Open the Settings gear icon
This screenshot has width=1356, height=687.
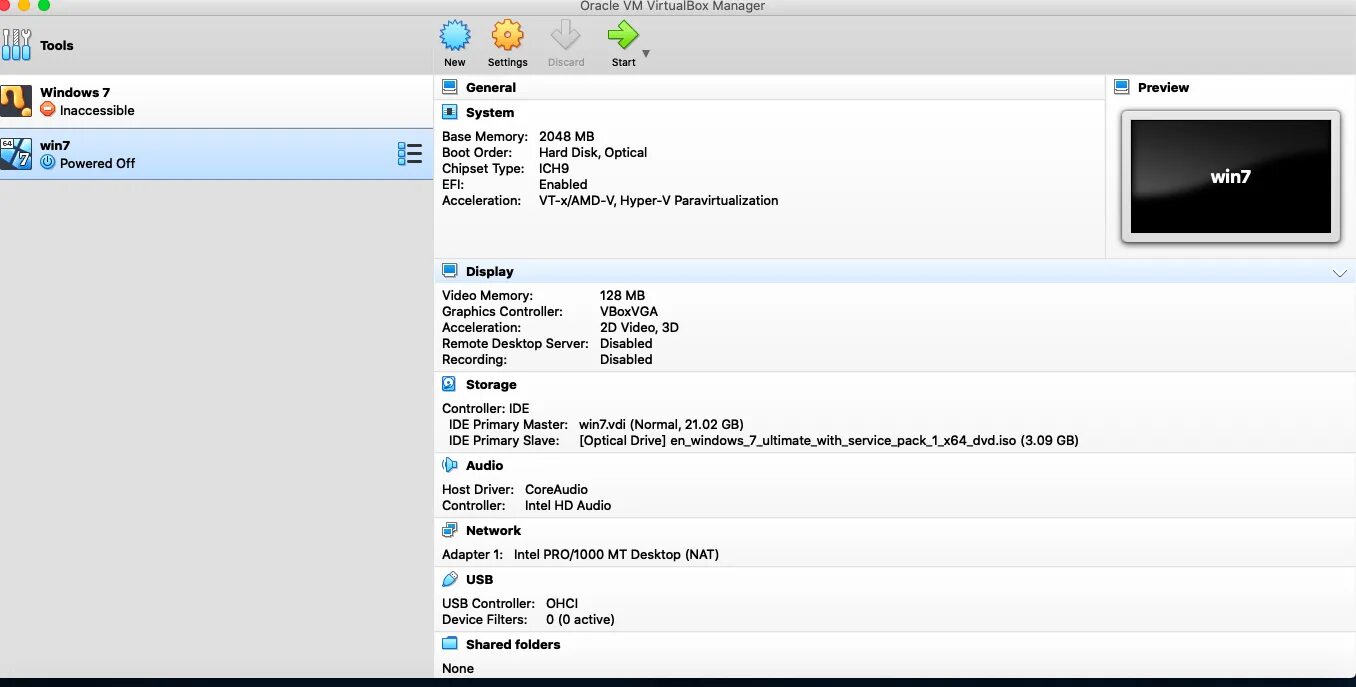(x=507, y=36)
